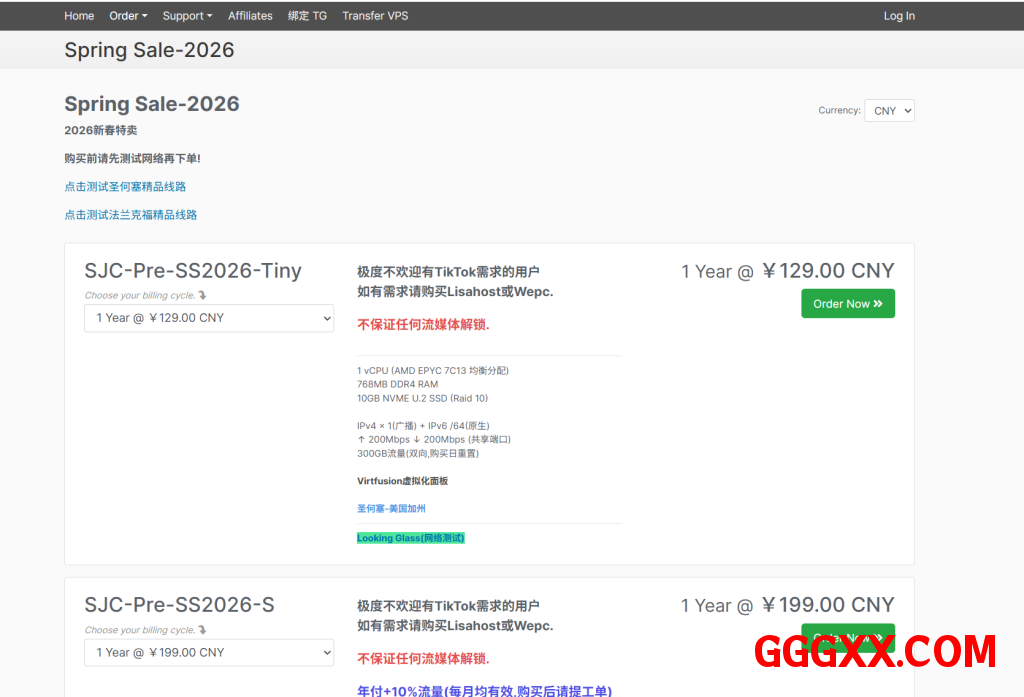1024x697 pixels.
Task: Click the GGGXX.COM watermark
Action: (x=875, y=652)
